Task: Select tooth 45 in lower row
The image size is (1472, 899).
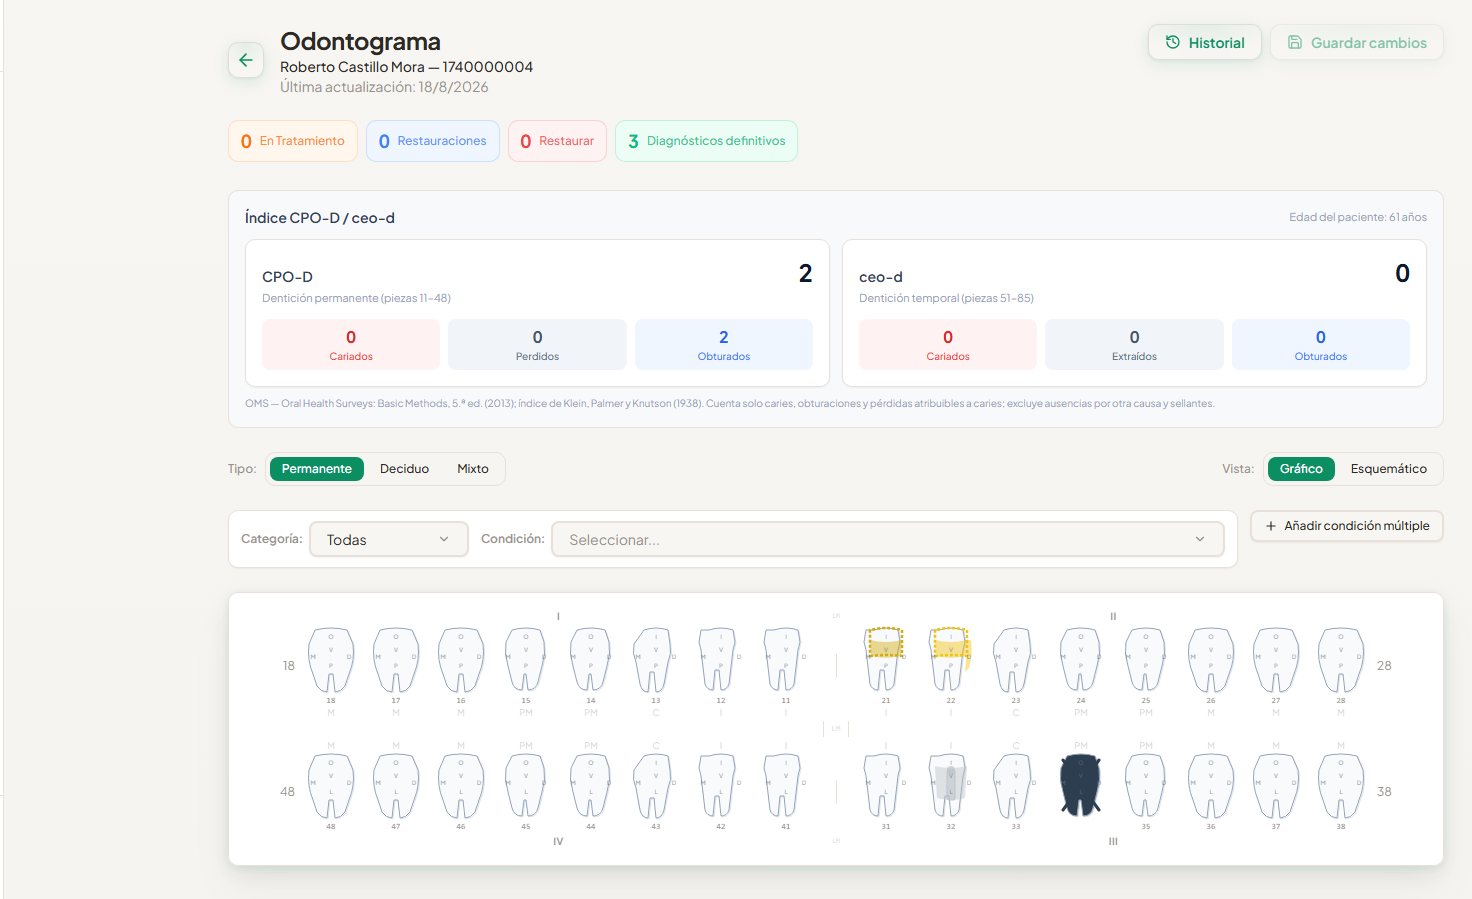Action: (x=526, y=786)
